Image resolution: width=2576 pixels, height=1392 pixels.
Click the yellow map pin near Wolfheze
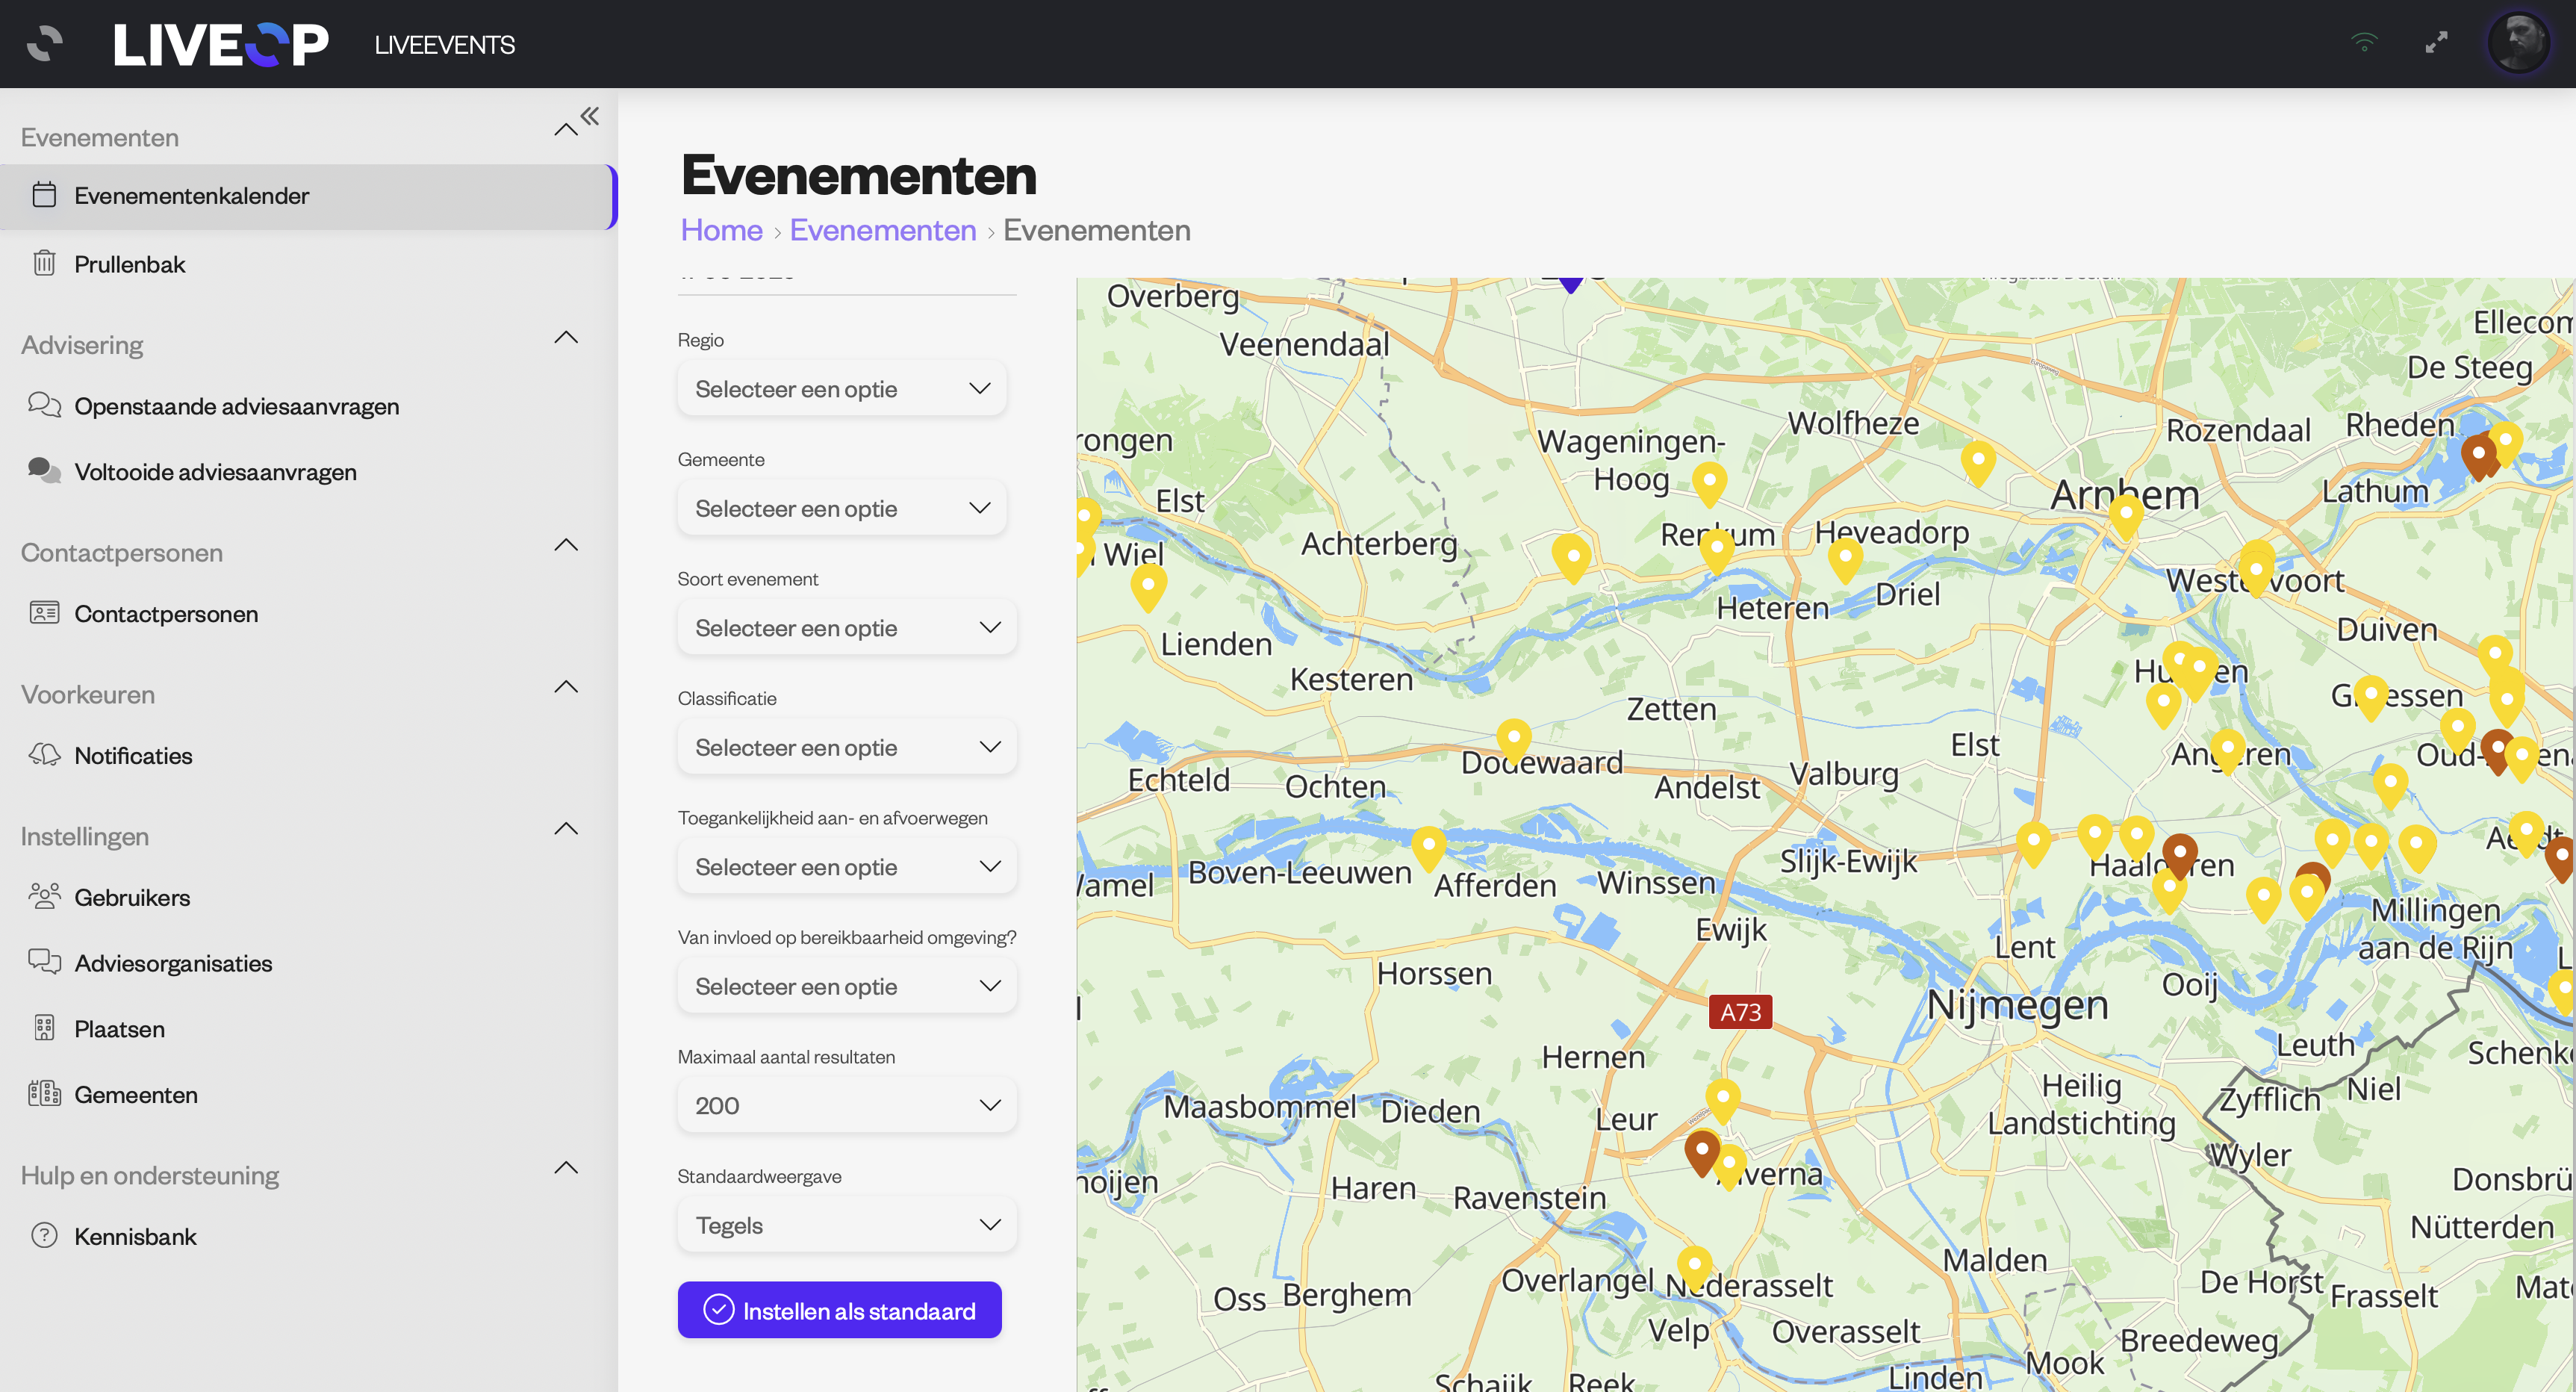click(1977, 465)
